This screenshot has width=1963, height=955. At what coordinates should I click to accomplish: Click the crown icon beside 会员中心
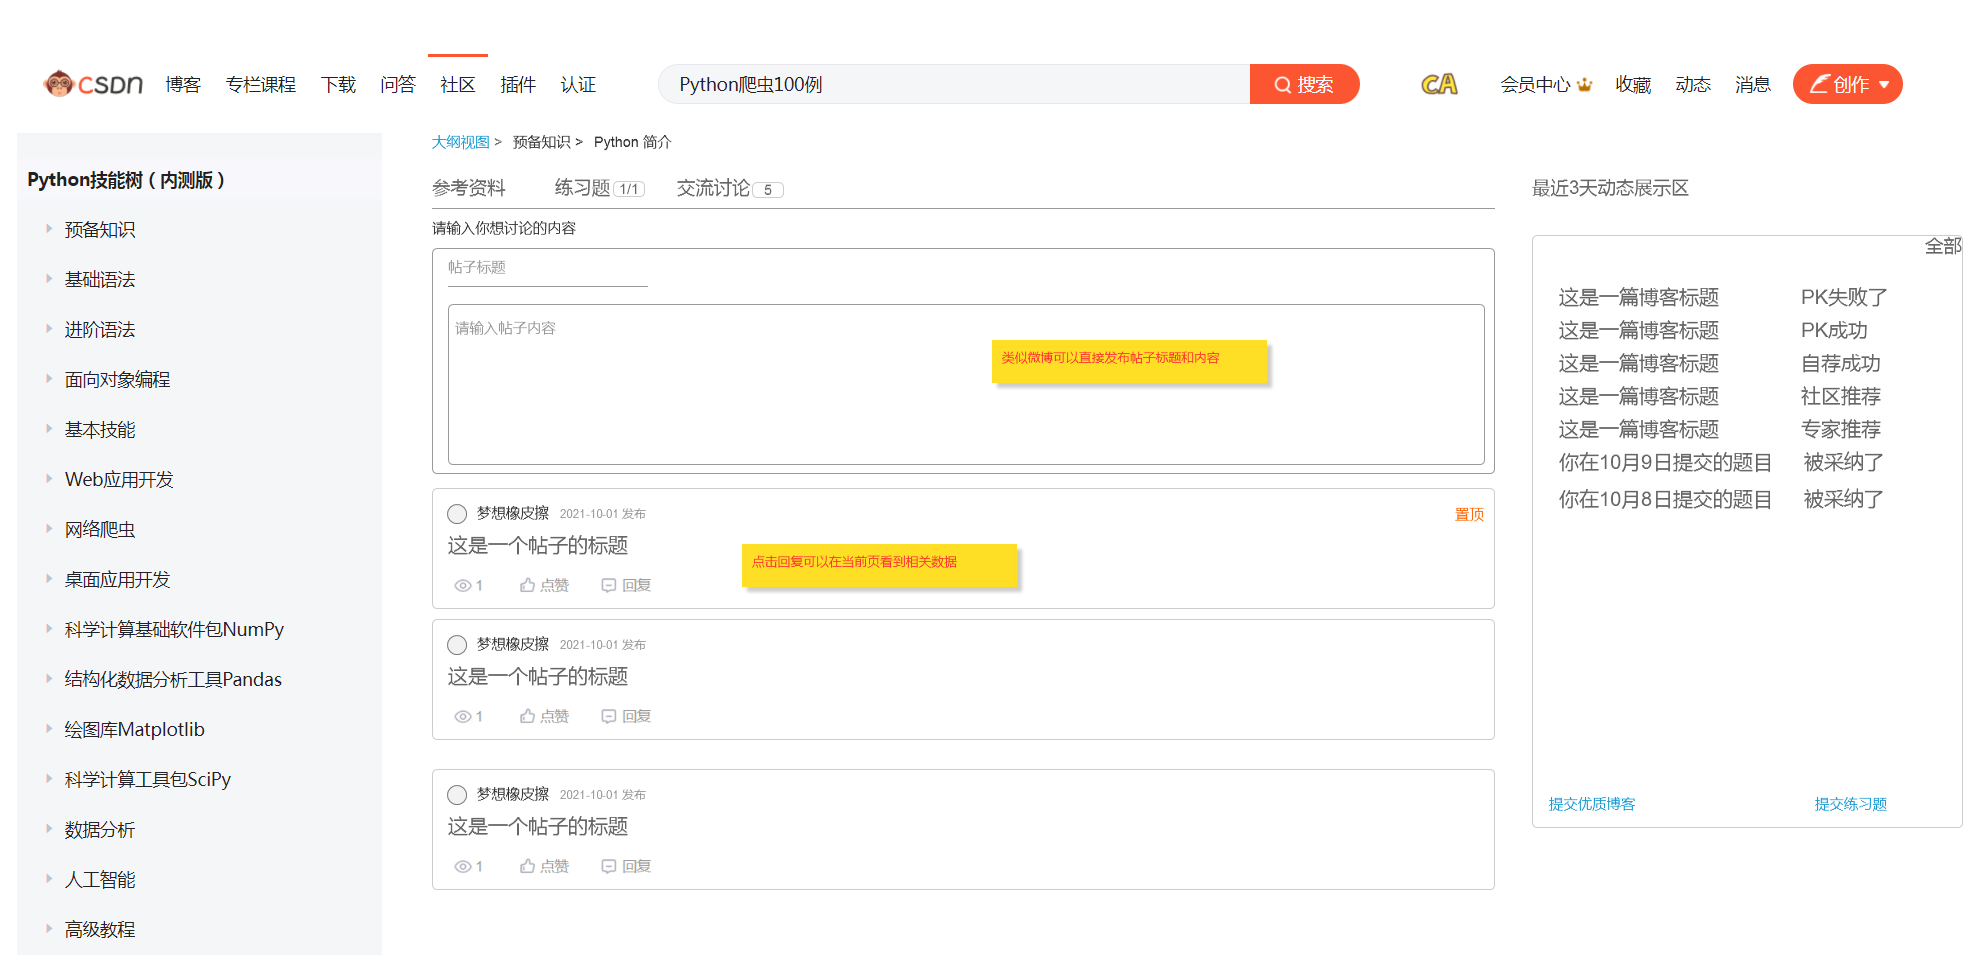tap(1584, 85)
